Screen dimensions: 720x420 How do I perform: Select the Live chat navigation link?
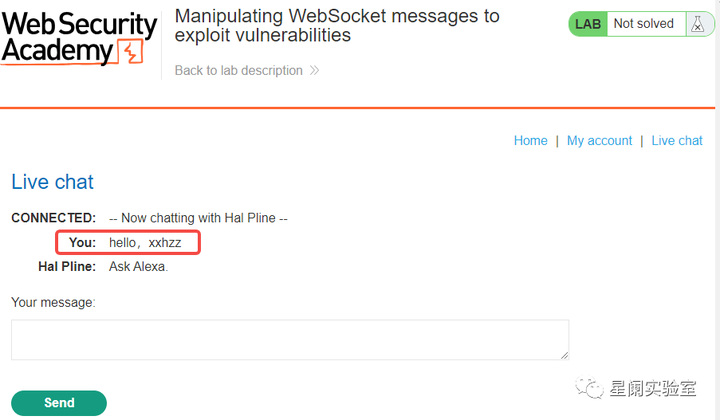[677, 141]
